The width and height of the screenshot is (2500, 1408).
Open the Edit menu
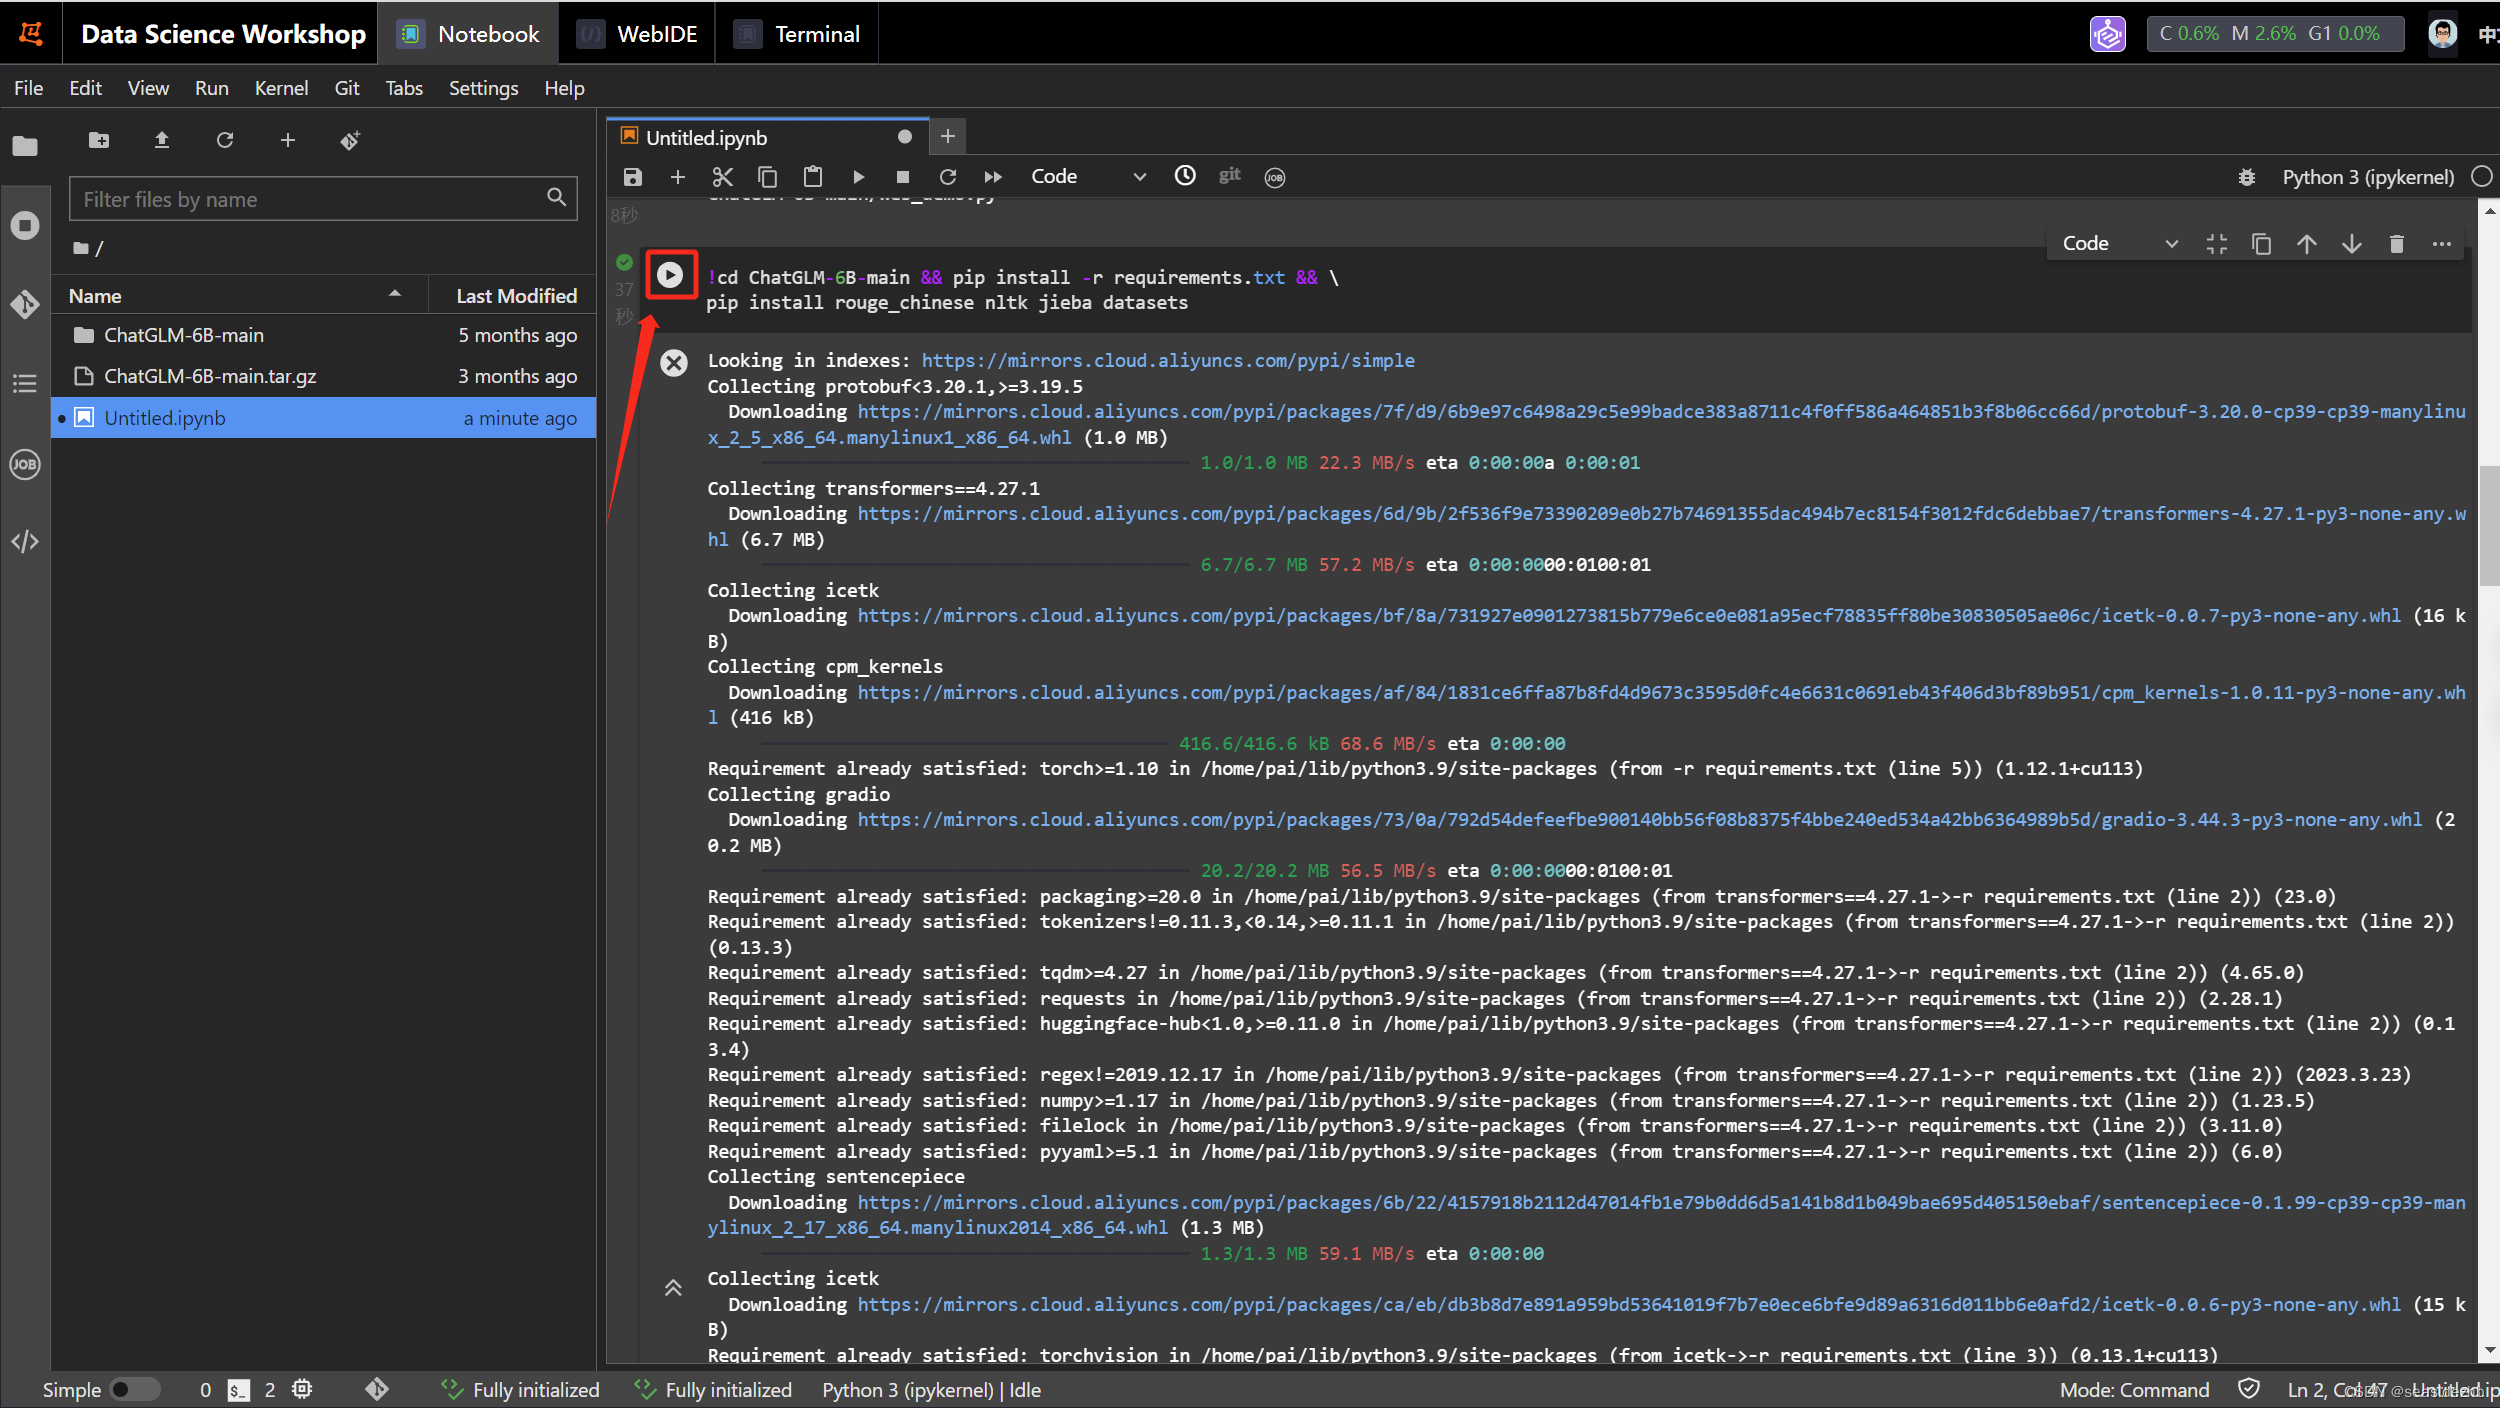[x=85, y=88]
